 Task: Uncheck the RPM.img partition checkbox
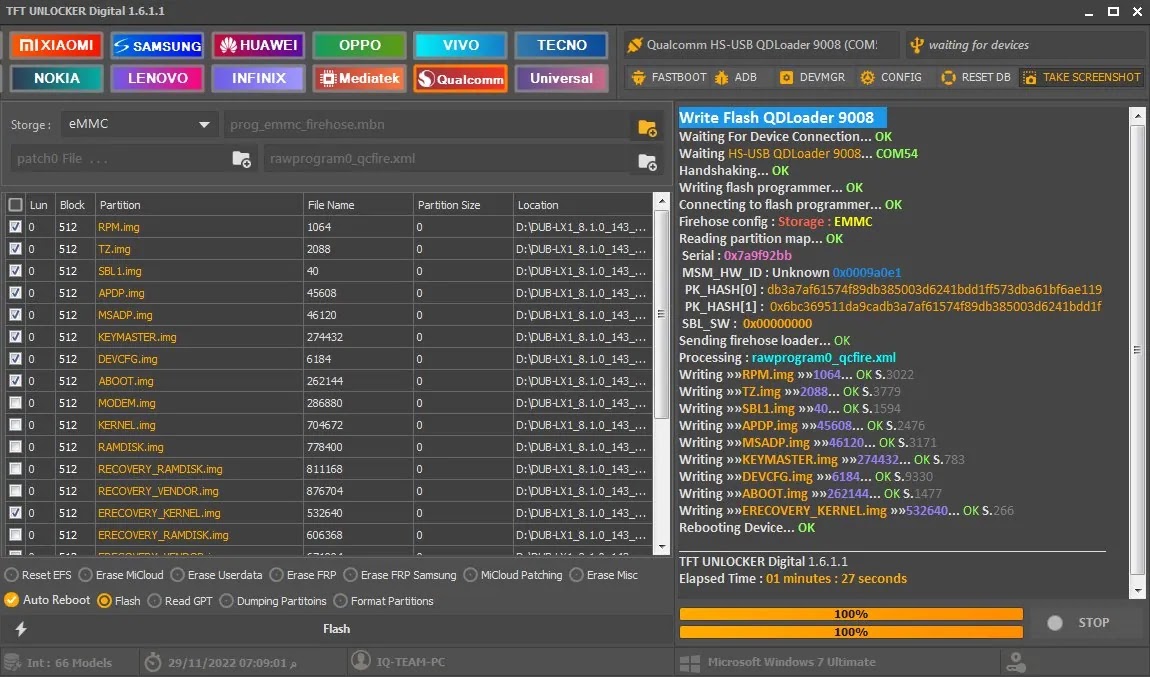point(15,227)
